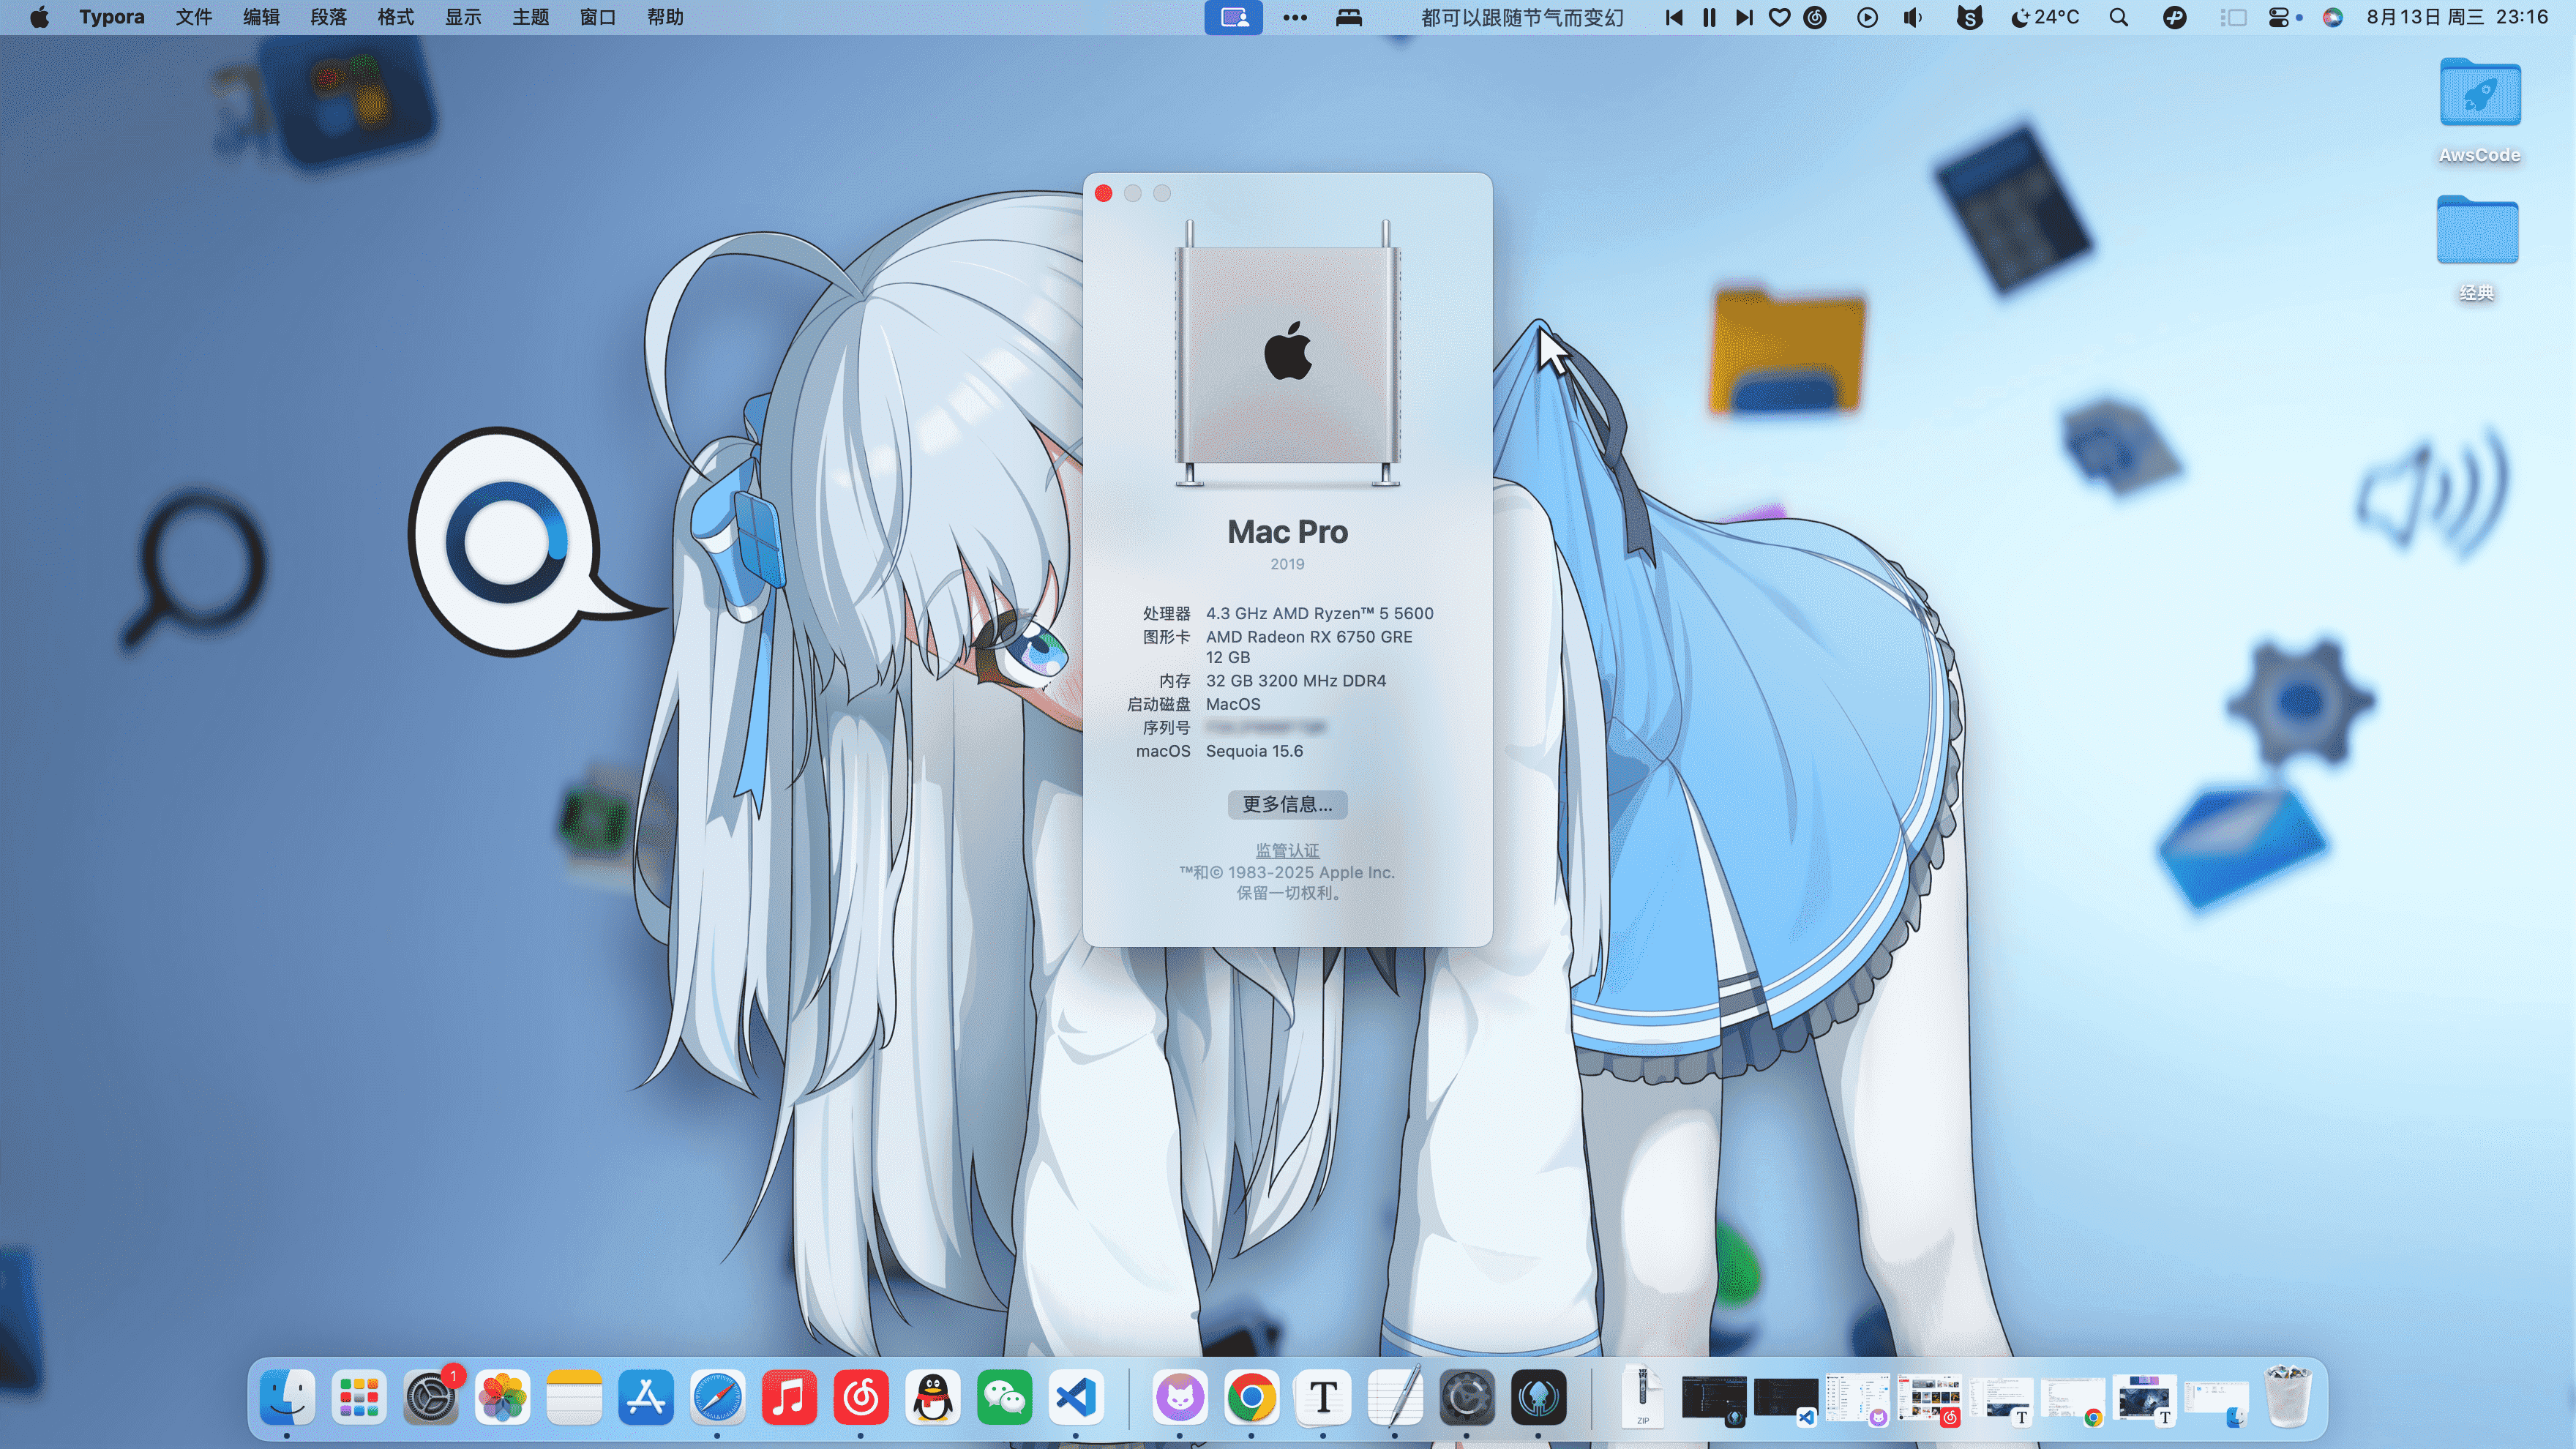Skip to next track in the menu bar
Image resolution: width=2576 pixels, height=1449 pixels.
coord(1744,17)
